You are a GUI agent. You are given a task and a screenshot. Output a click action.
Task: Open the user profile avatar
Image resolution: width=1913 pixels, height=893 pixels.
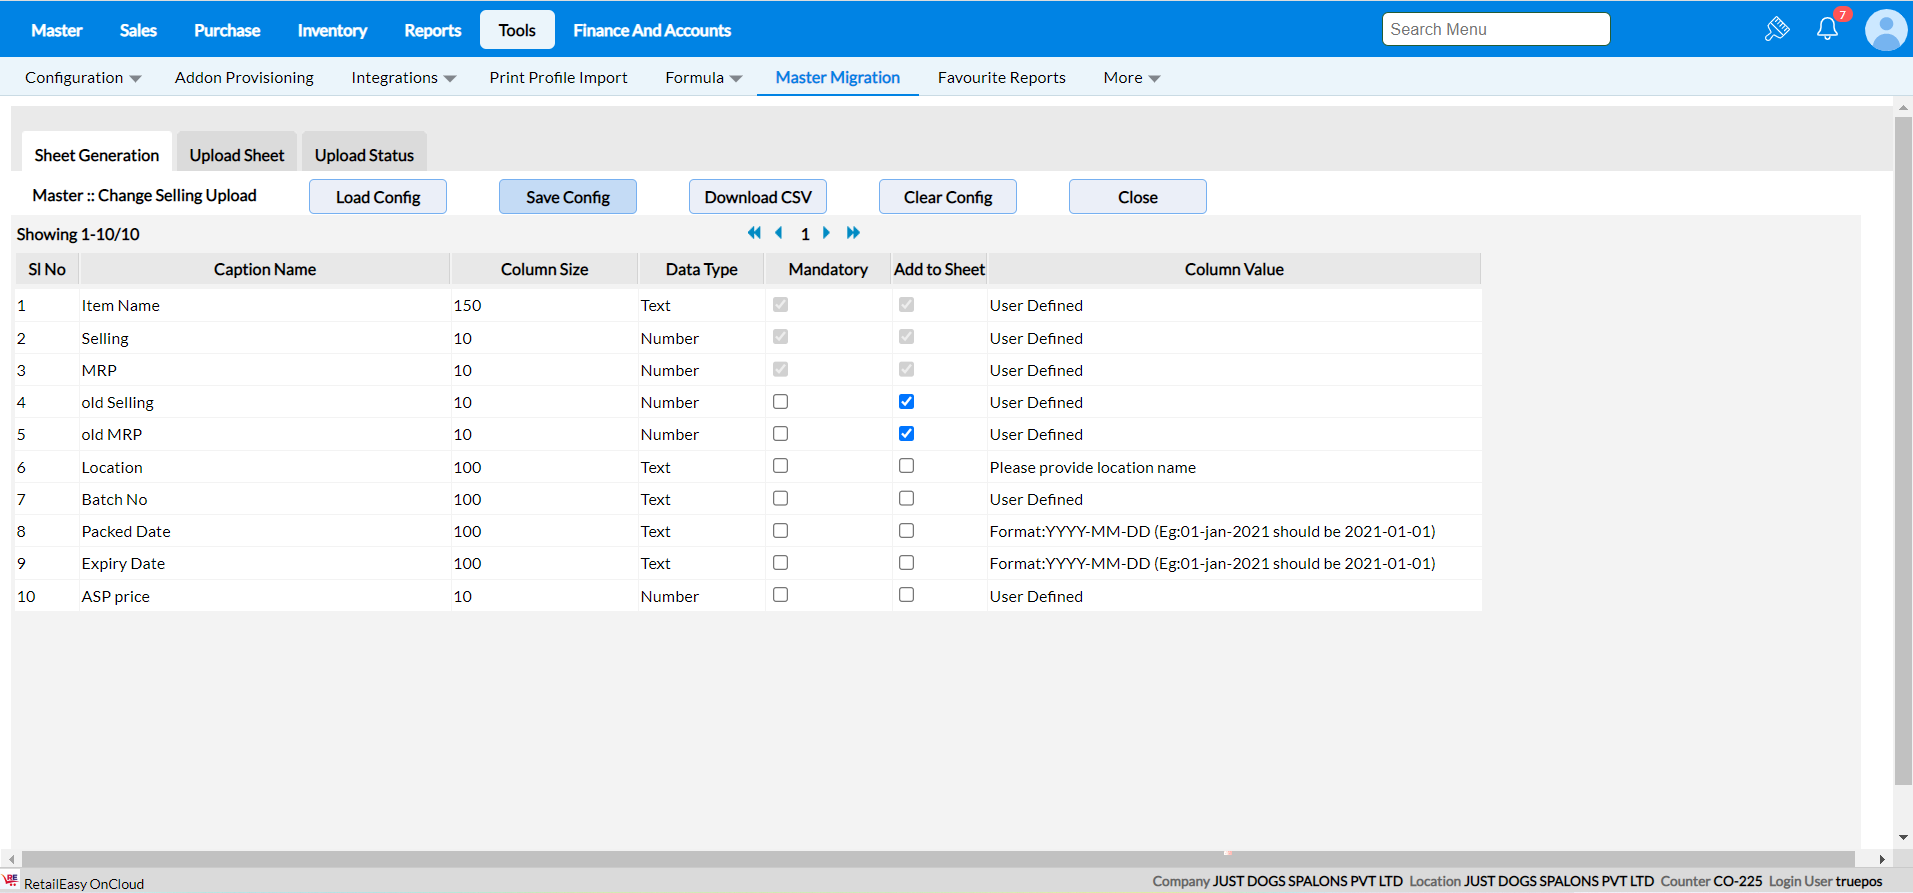point(1885,30)
